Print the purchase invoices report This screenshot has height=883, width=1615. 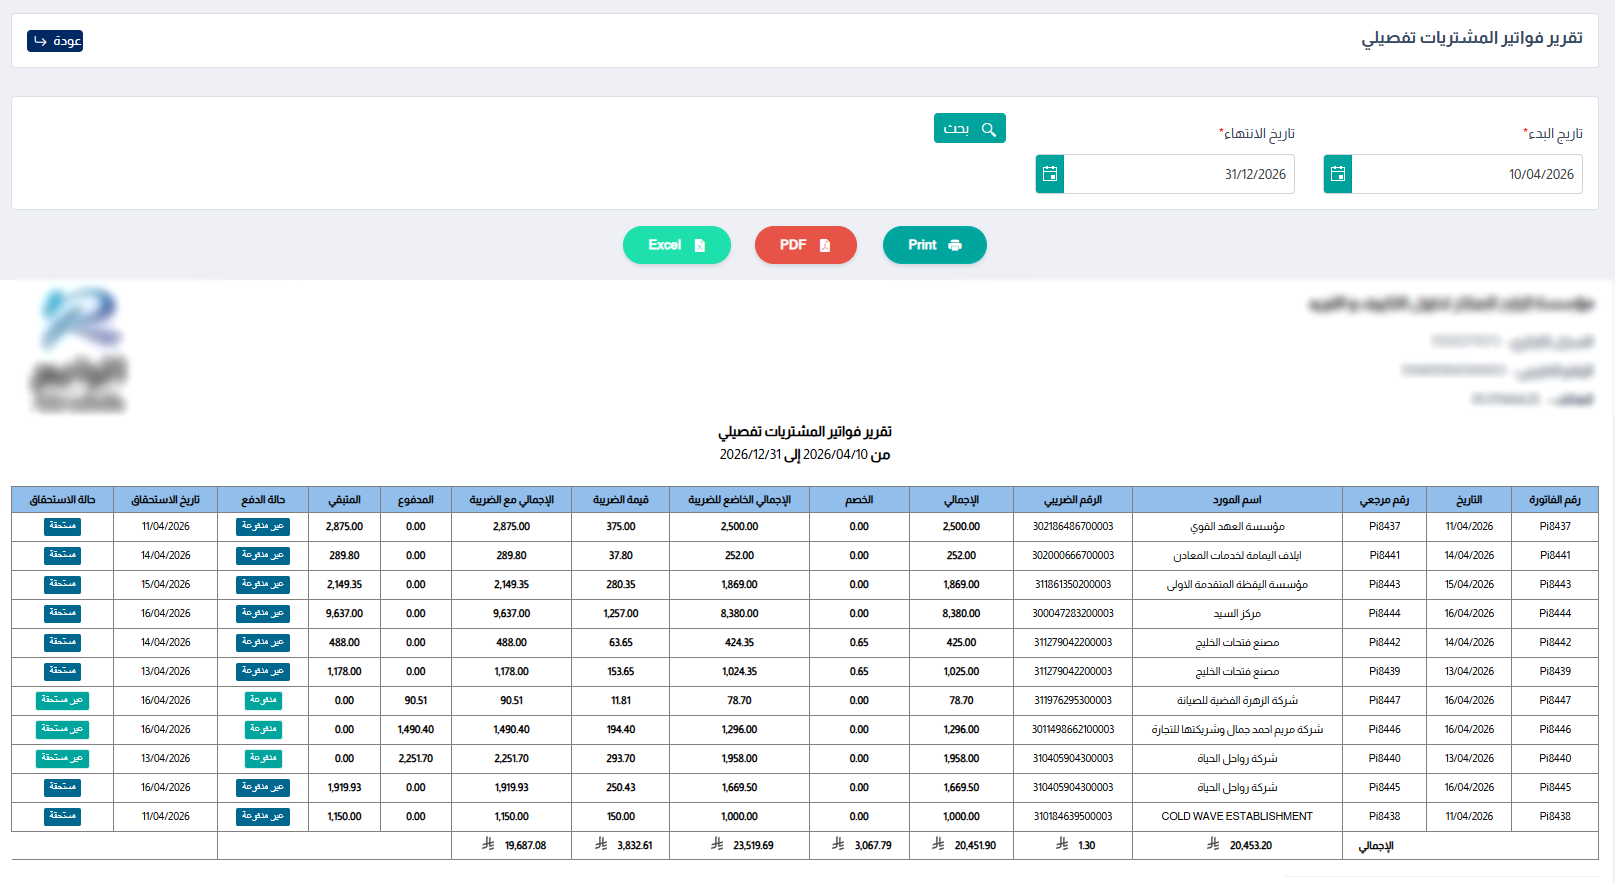(935, 245)
